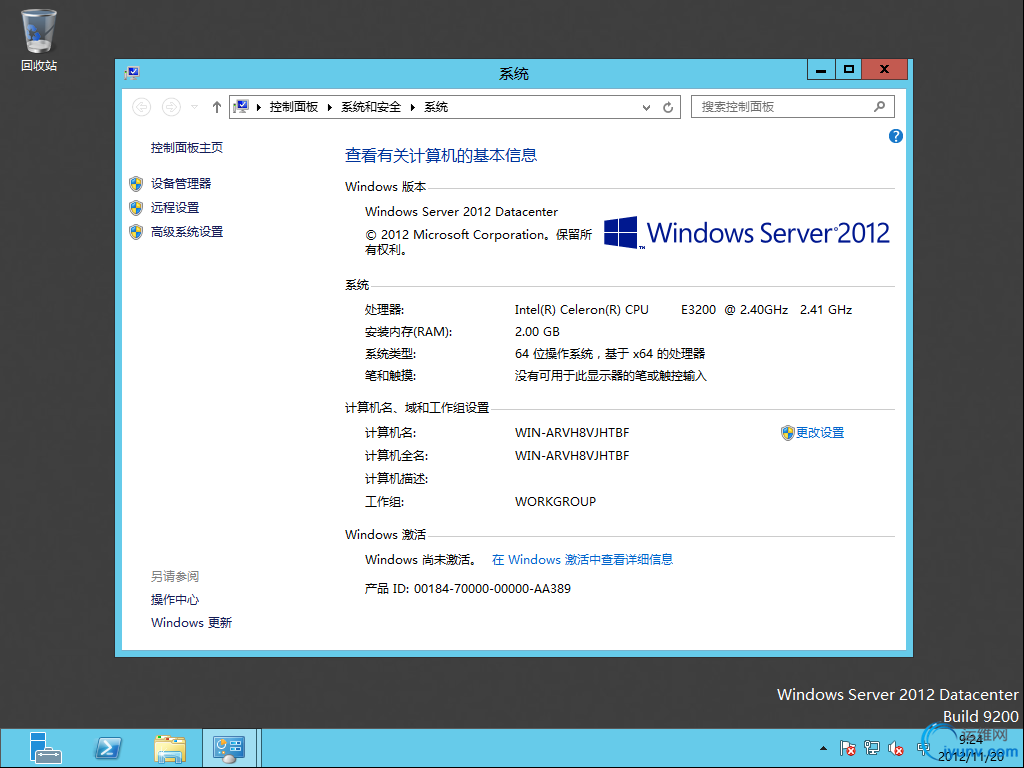Click the Windows Server 2012 logo
1024x768 pixels.
(746, 232)
